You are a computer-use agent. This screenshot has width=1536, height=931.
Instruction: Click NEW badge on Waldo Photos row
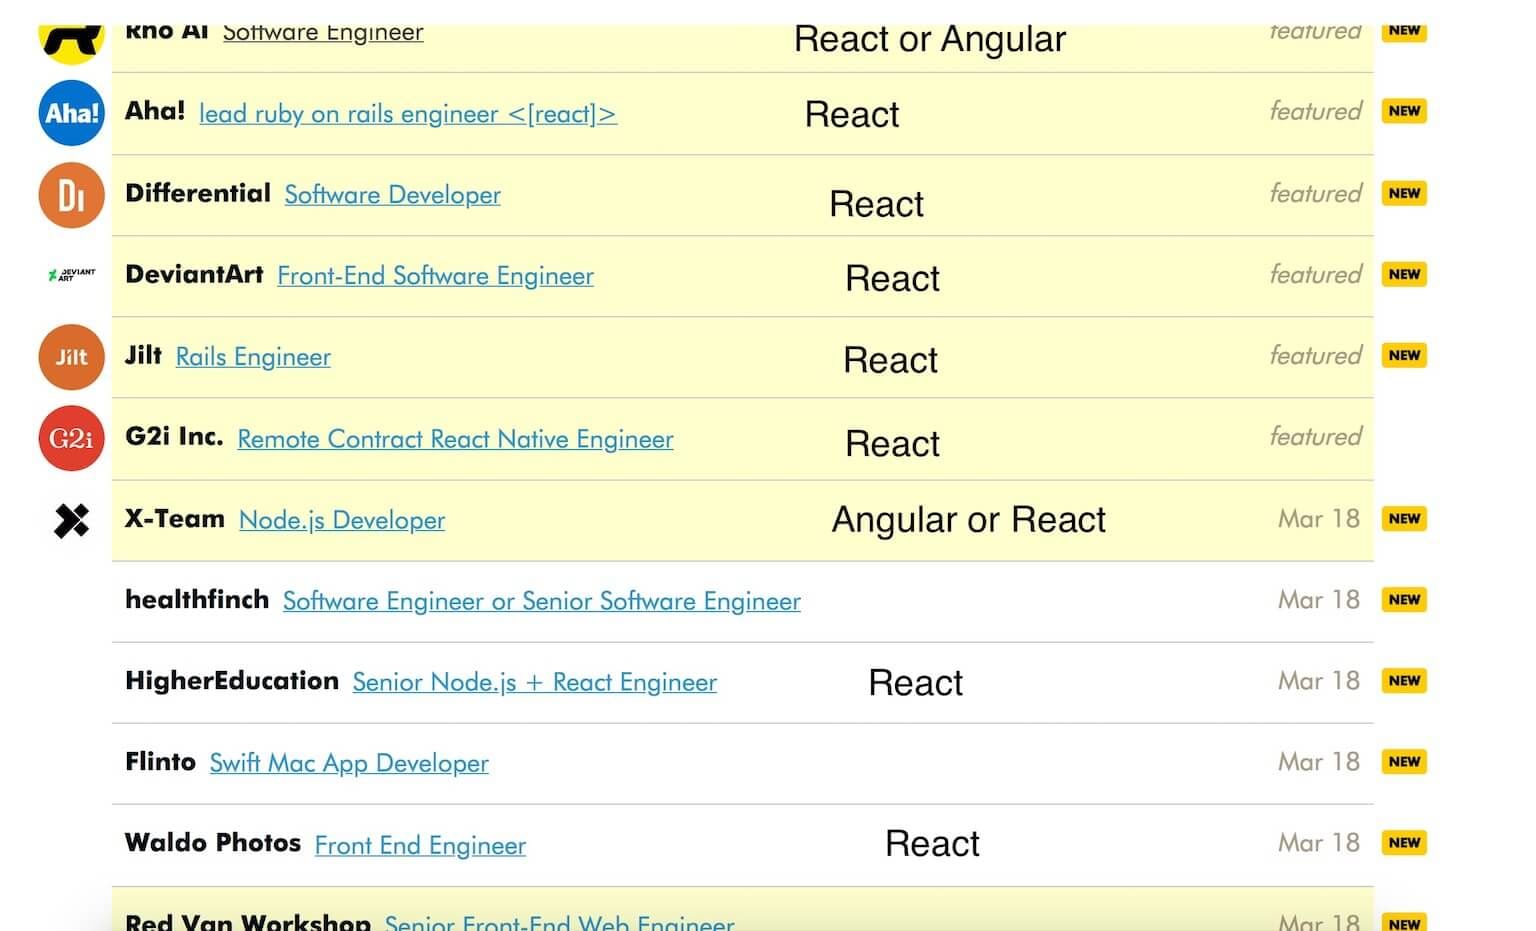tap(1404, 842)
